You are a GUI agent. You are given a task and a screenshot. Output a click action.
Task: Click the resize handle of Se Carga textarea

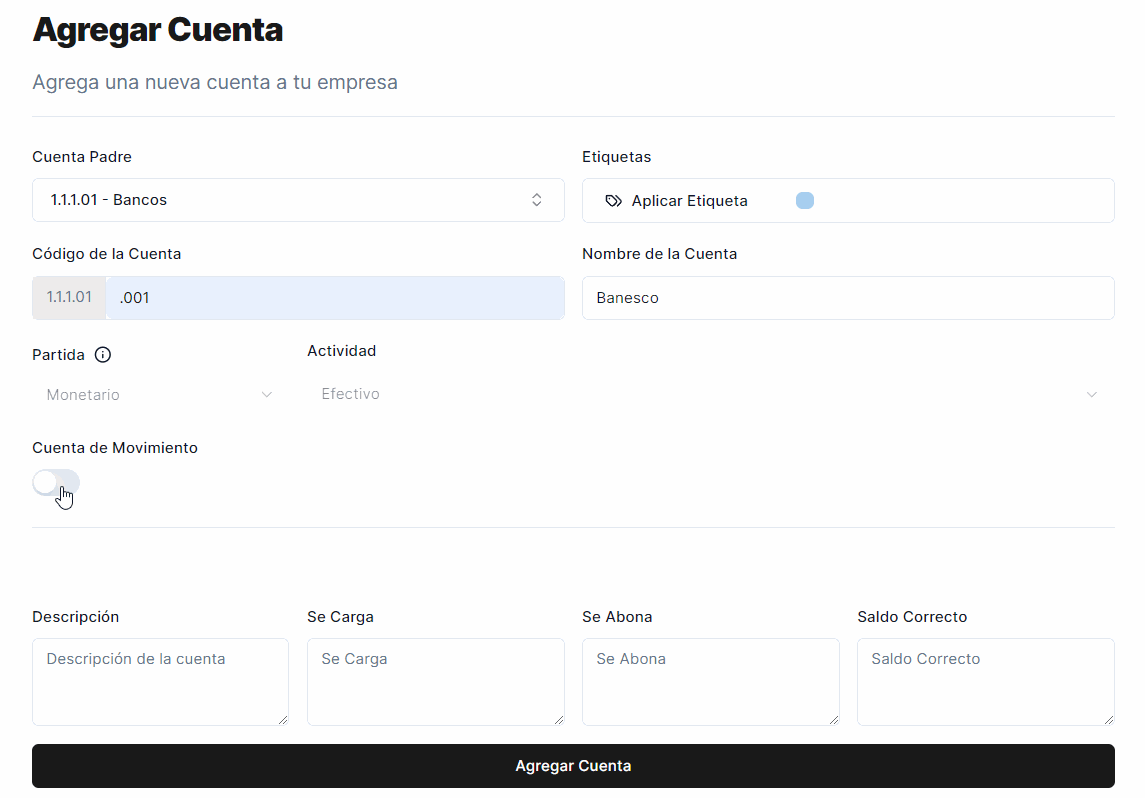(557, 719)
